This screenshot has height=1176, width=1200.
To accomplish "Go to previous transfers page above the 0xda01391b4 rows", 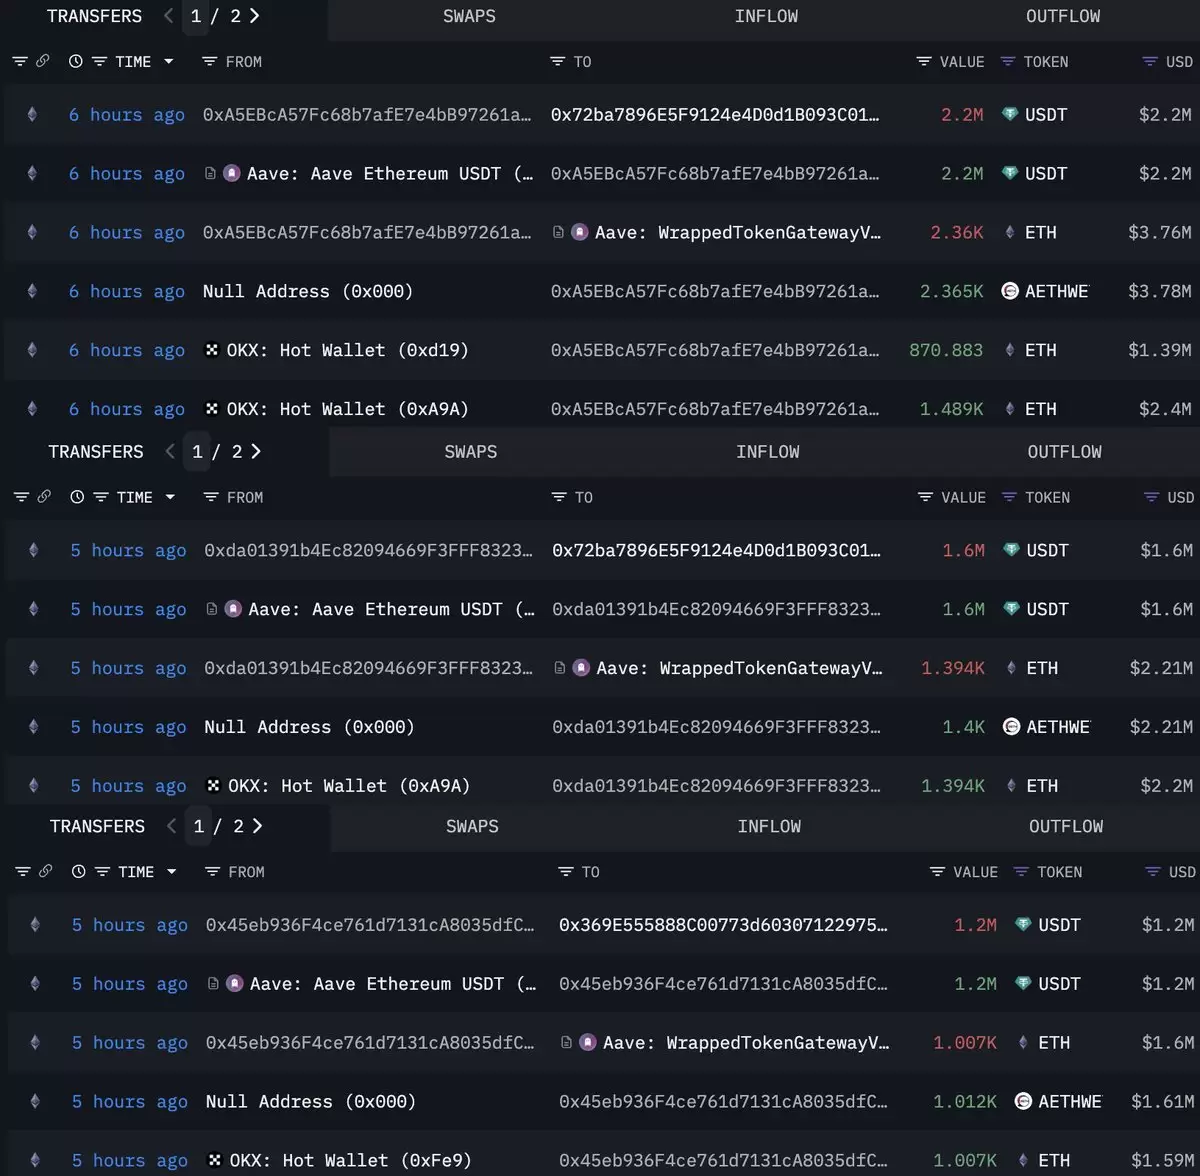I will pos(170,452).
